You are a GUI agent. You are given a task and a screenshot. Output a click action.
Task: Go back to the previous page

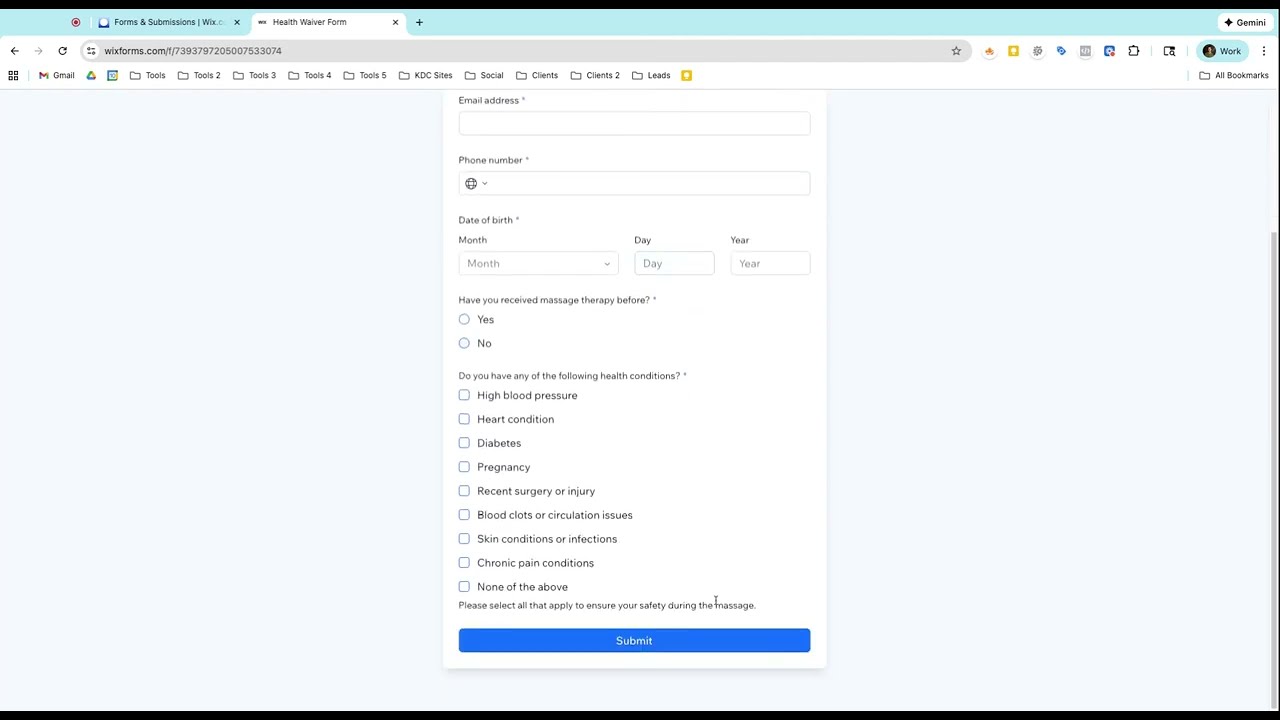(x=14, y=51)
